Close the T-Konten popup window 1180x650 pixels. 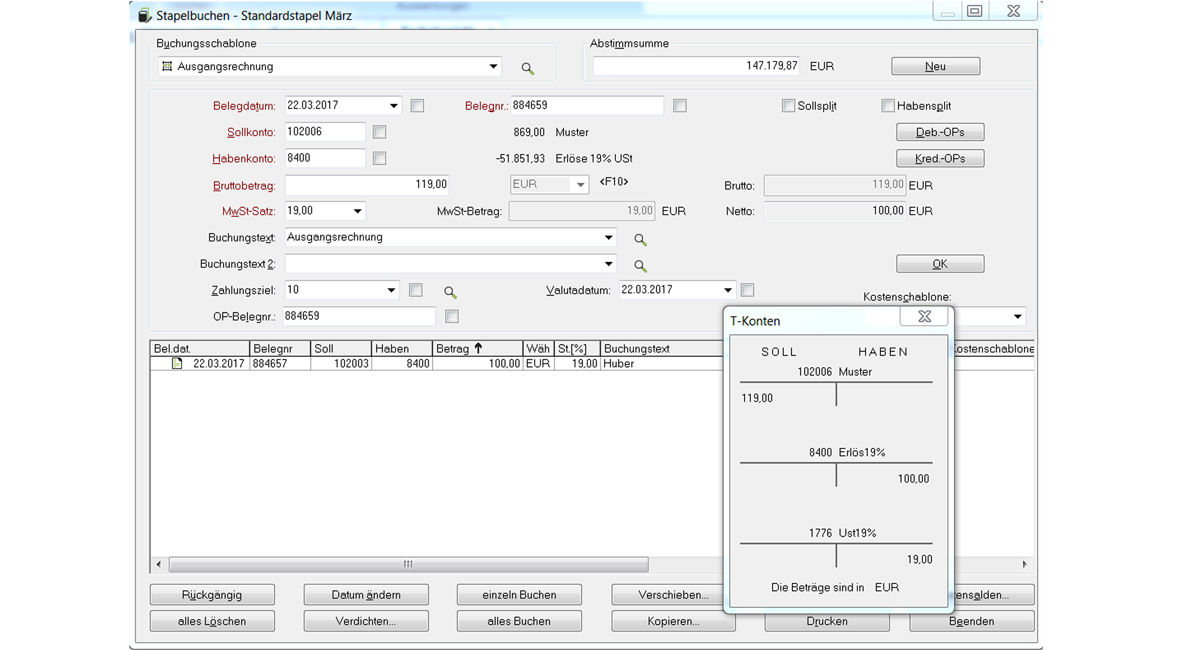pos(924,317)
